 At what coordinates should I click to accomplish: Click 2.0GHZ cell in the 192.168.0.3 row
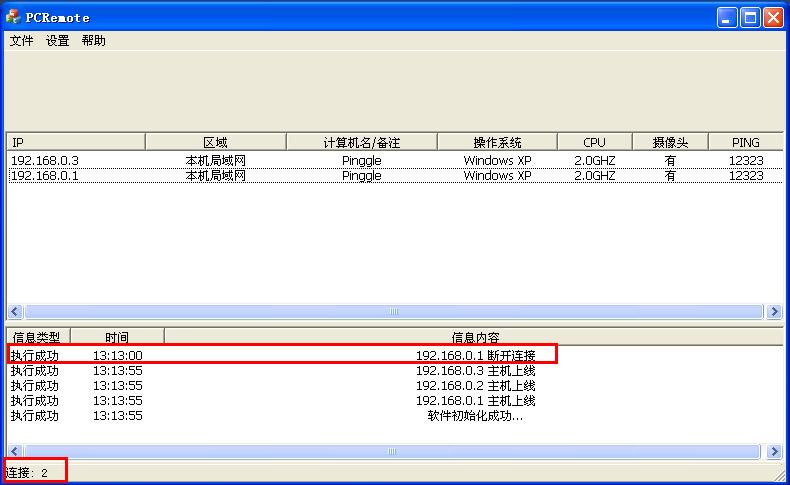click(x=595, y=161)
